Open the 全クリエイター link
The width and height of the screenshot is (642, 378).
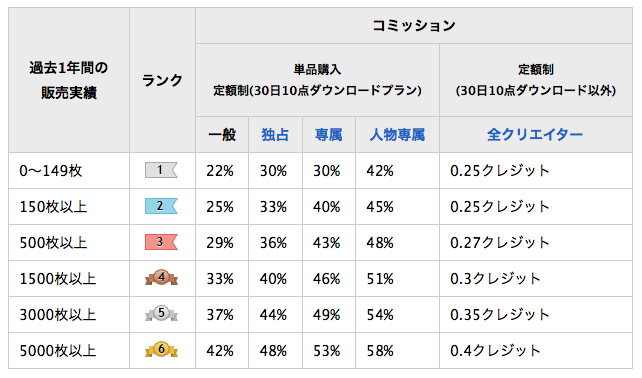535,135
